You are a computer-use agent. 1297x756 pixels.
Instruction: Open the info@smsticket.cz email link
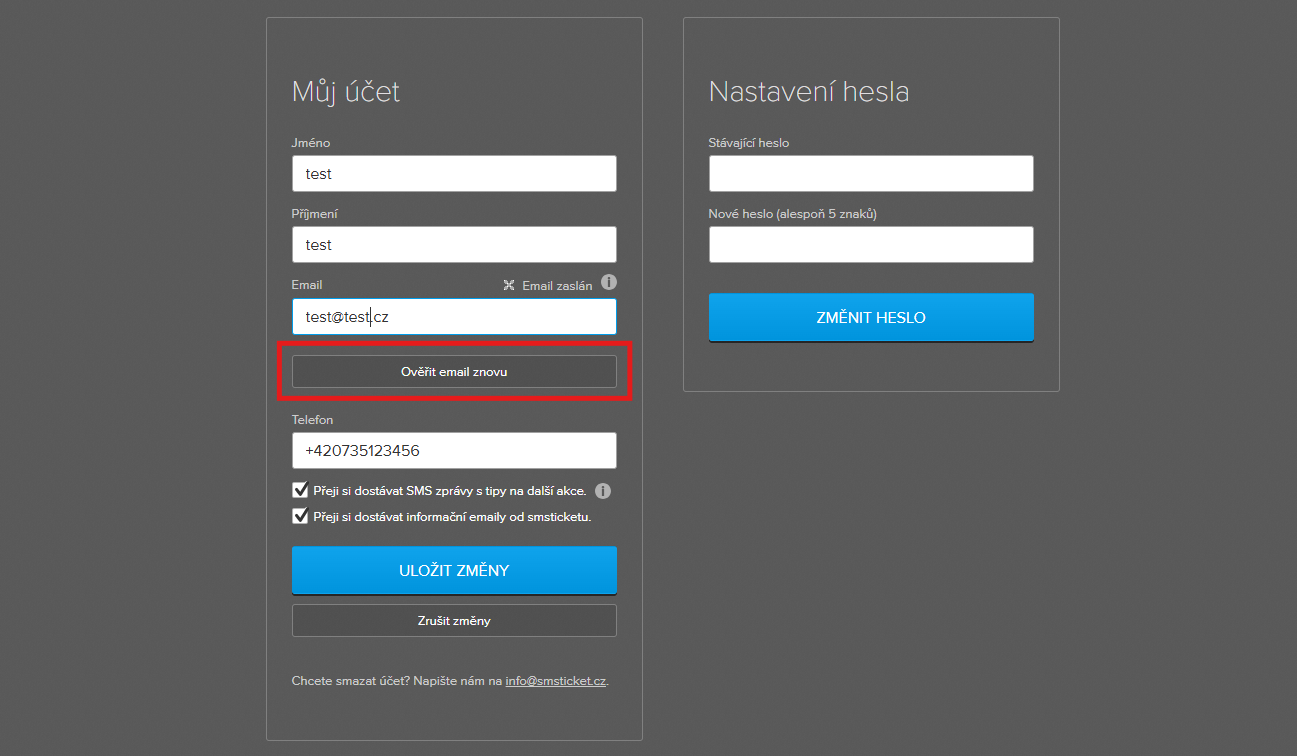[x=555, y=681]
